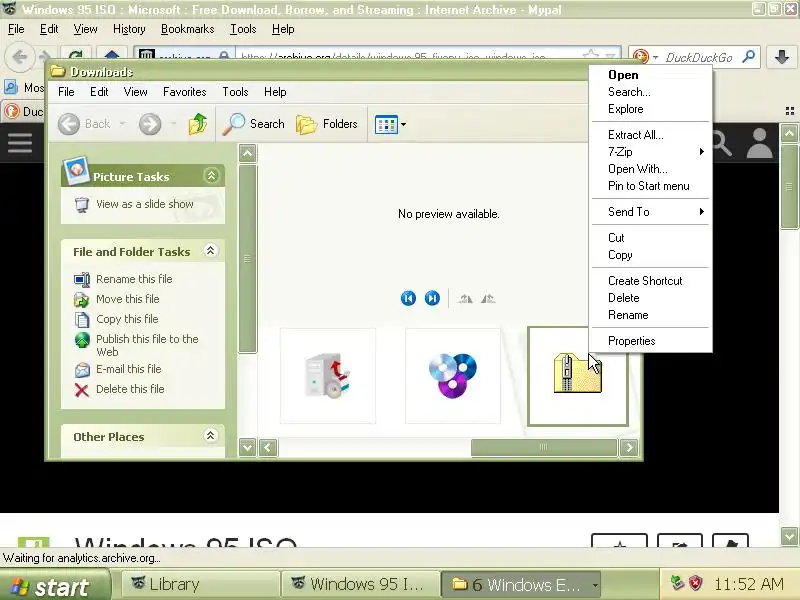
Task: Click the Mypal browser back button
Action: [x=20, y=56]
